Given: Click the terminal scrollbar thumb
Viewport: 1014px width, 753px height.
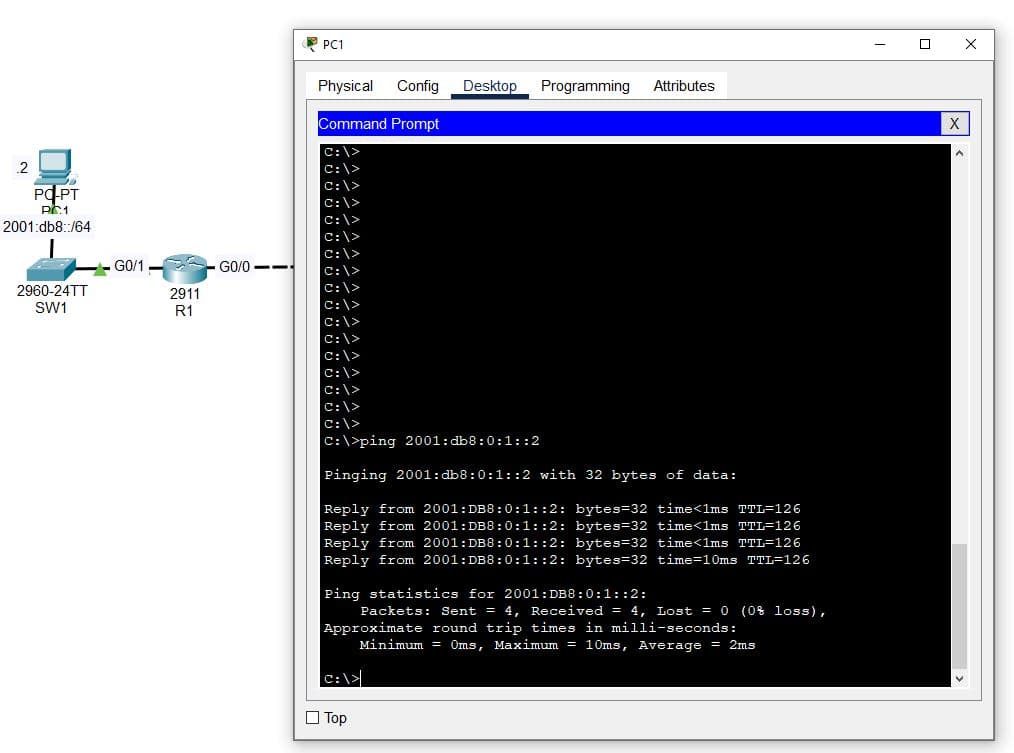Looking at the screenshot, I should [960, 605].
